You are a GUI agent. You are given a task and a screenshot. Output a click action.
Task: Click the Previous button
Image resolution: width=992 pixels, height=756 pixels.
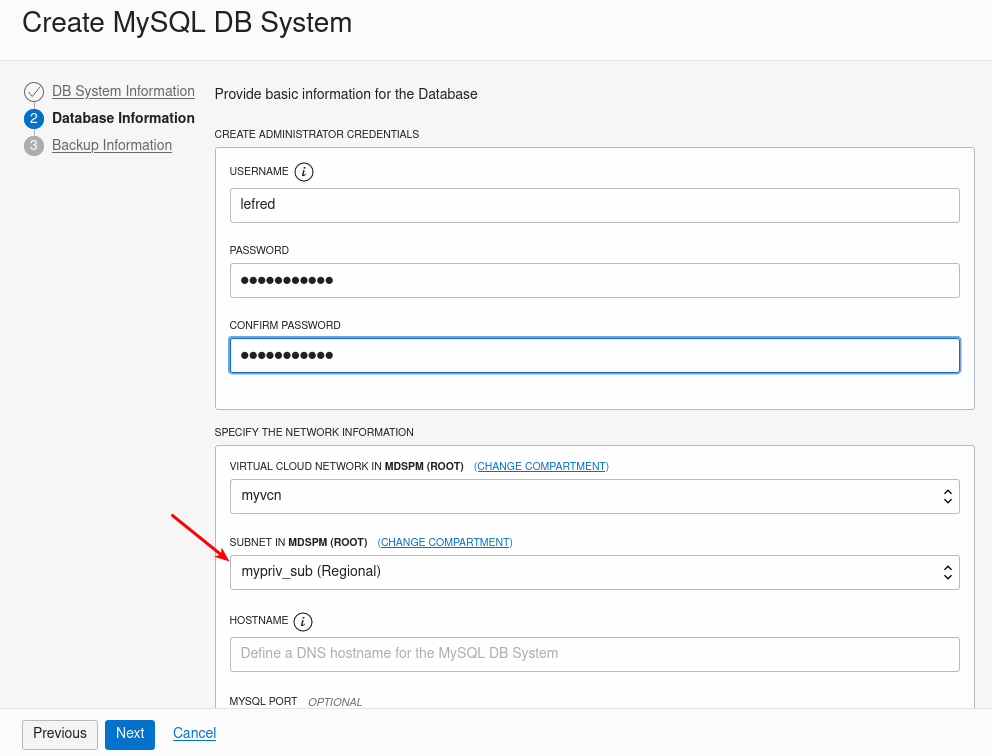click(x=60, y=734)
